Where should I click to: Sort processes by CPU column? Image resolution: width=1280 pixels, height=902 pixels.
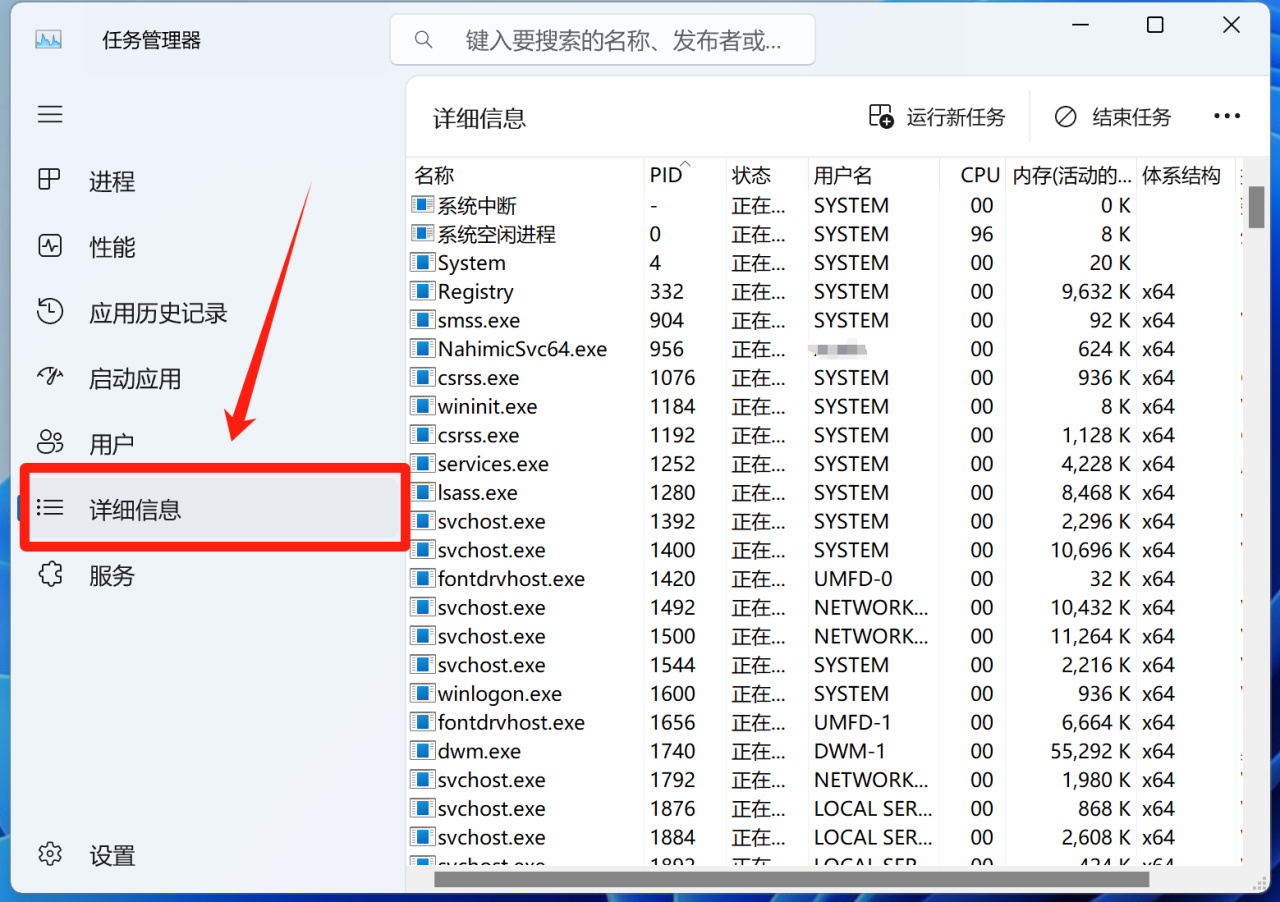click(x=978, y=174)
